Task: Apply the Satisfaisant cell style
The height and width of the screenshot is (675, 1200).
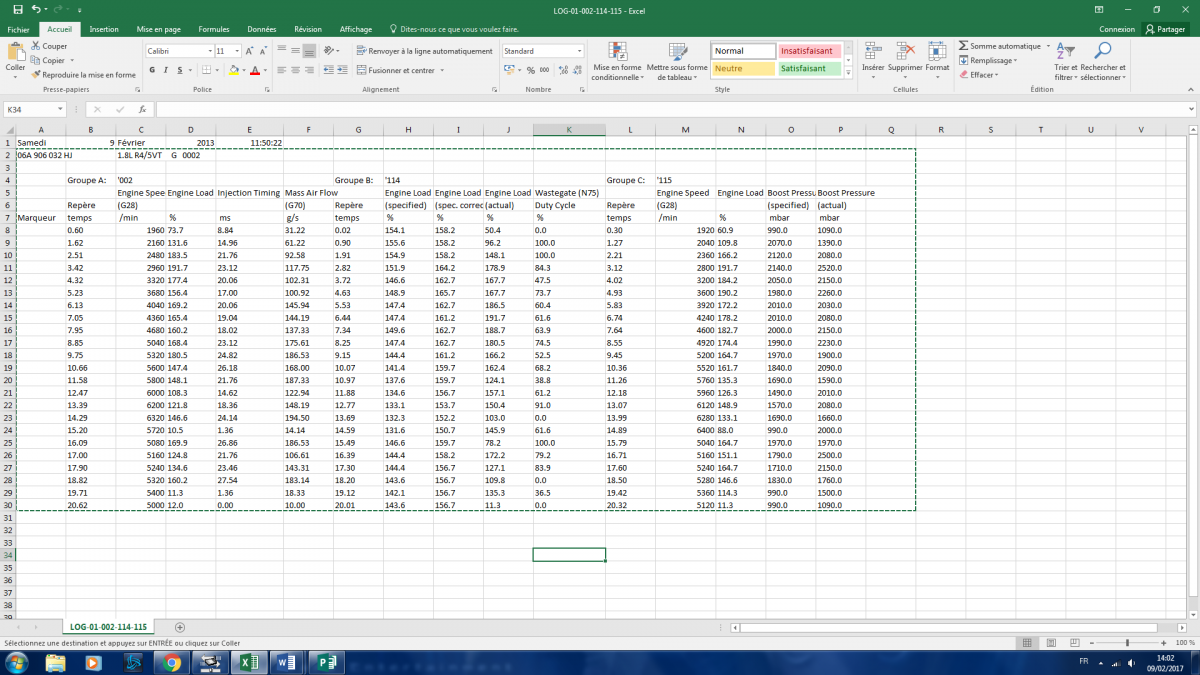Action: [808, 69]
